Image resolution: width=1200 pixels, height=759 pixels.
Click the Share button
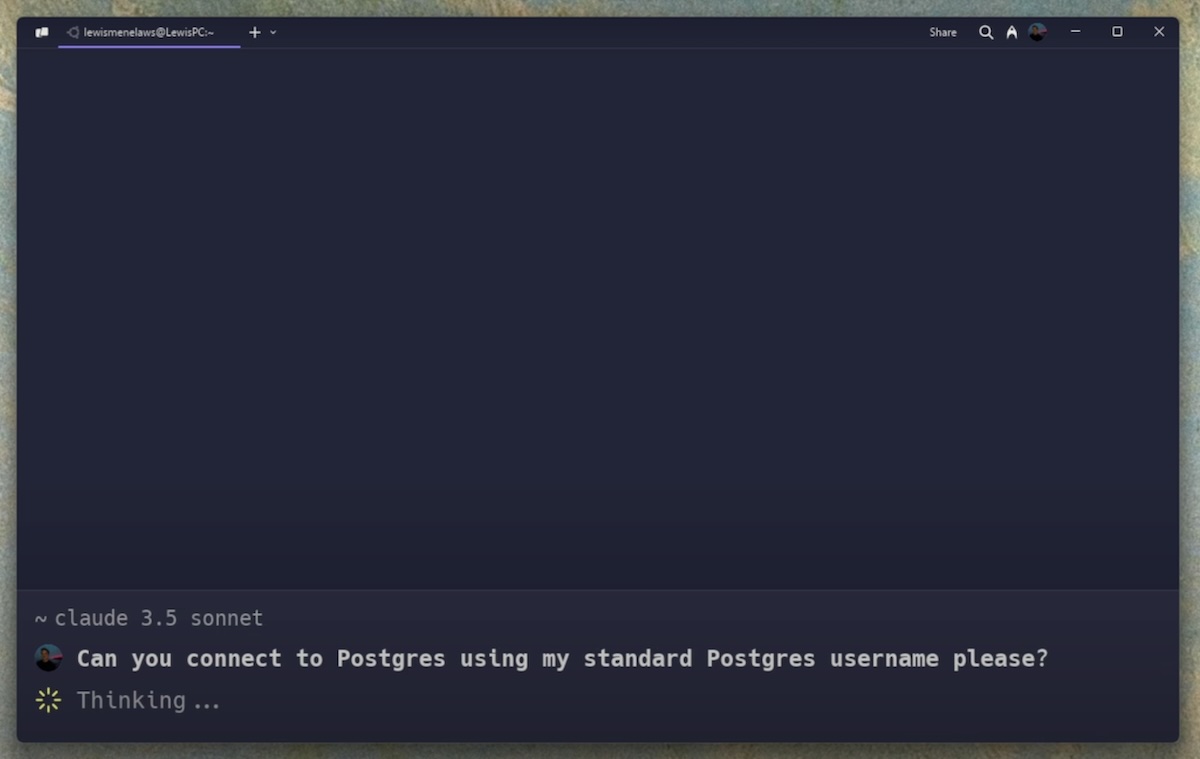[x=943, y=32]
